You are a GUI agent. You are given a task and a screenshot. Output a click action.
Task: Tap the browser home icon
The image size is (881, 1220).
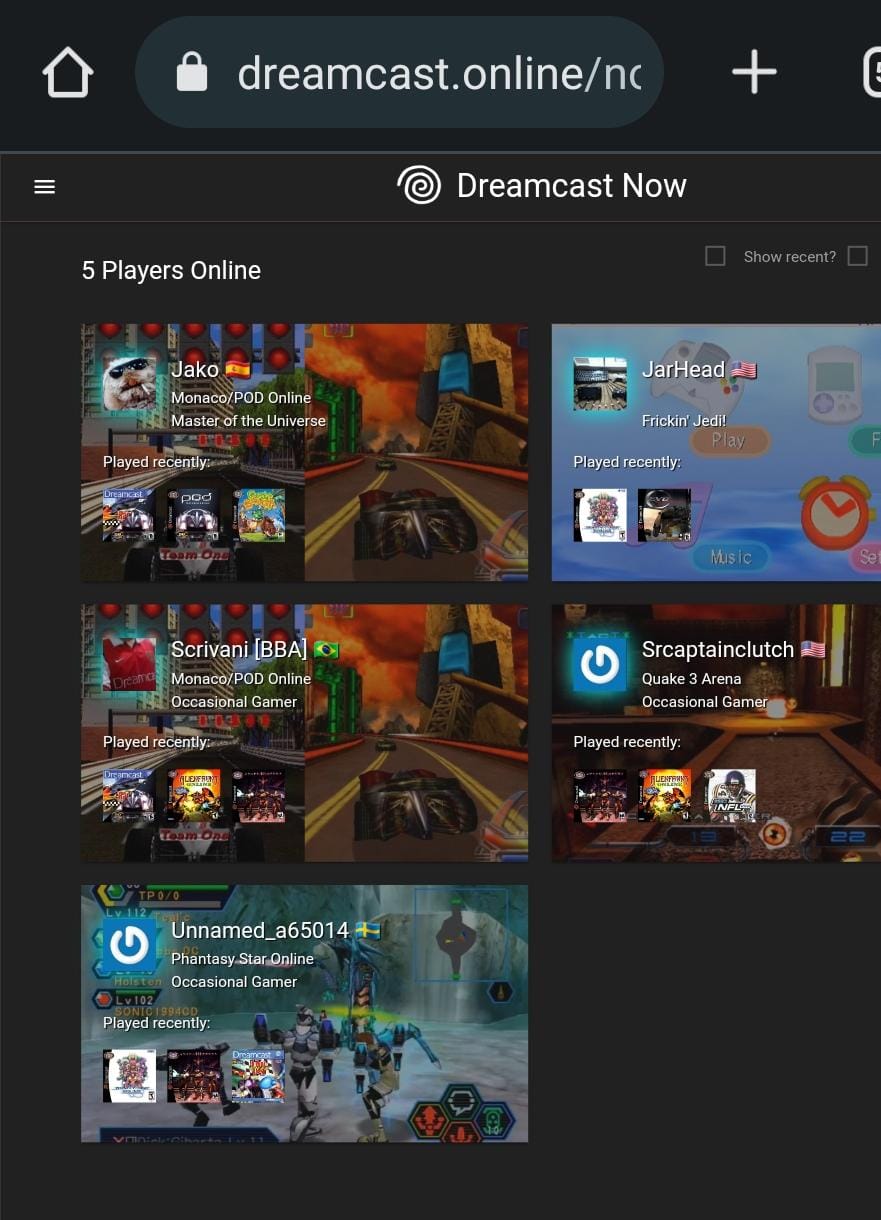click(x=68, y=73)
